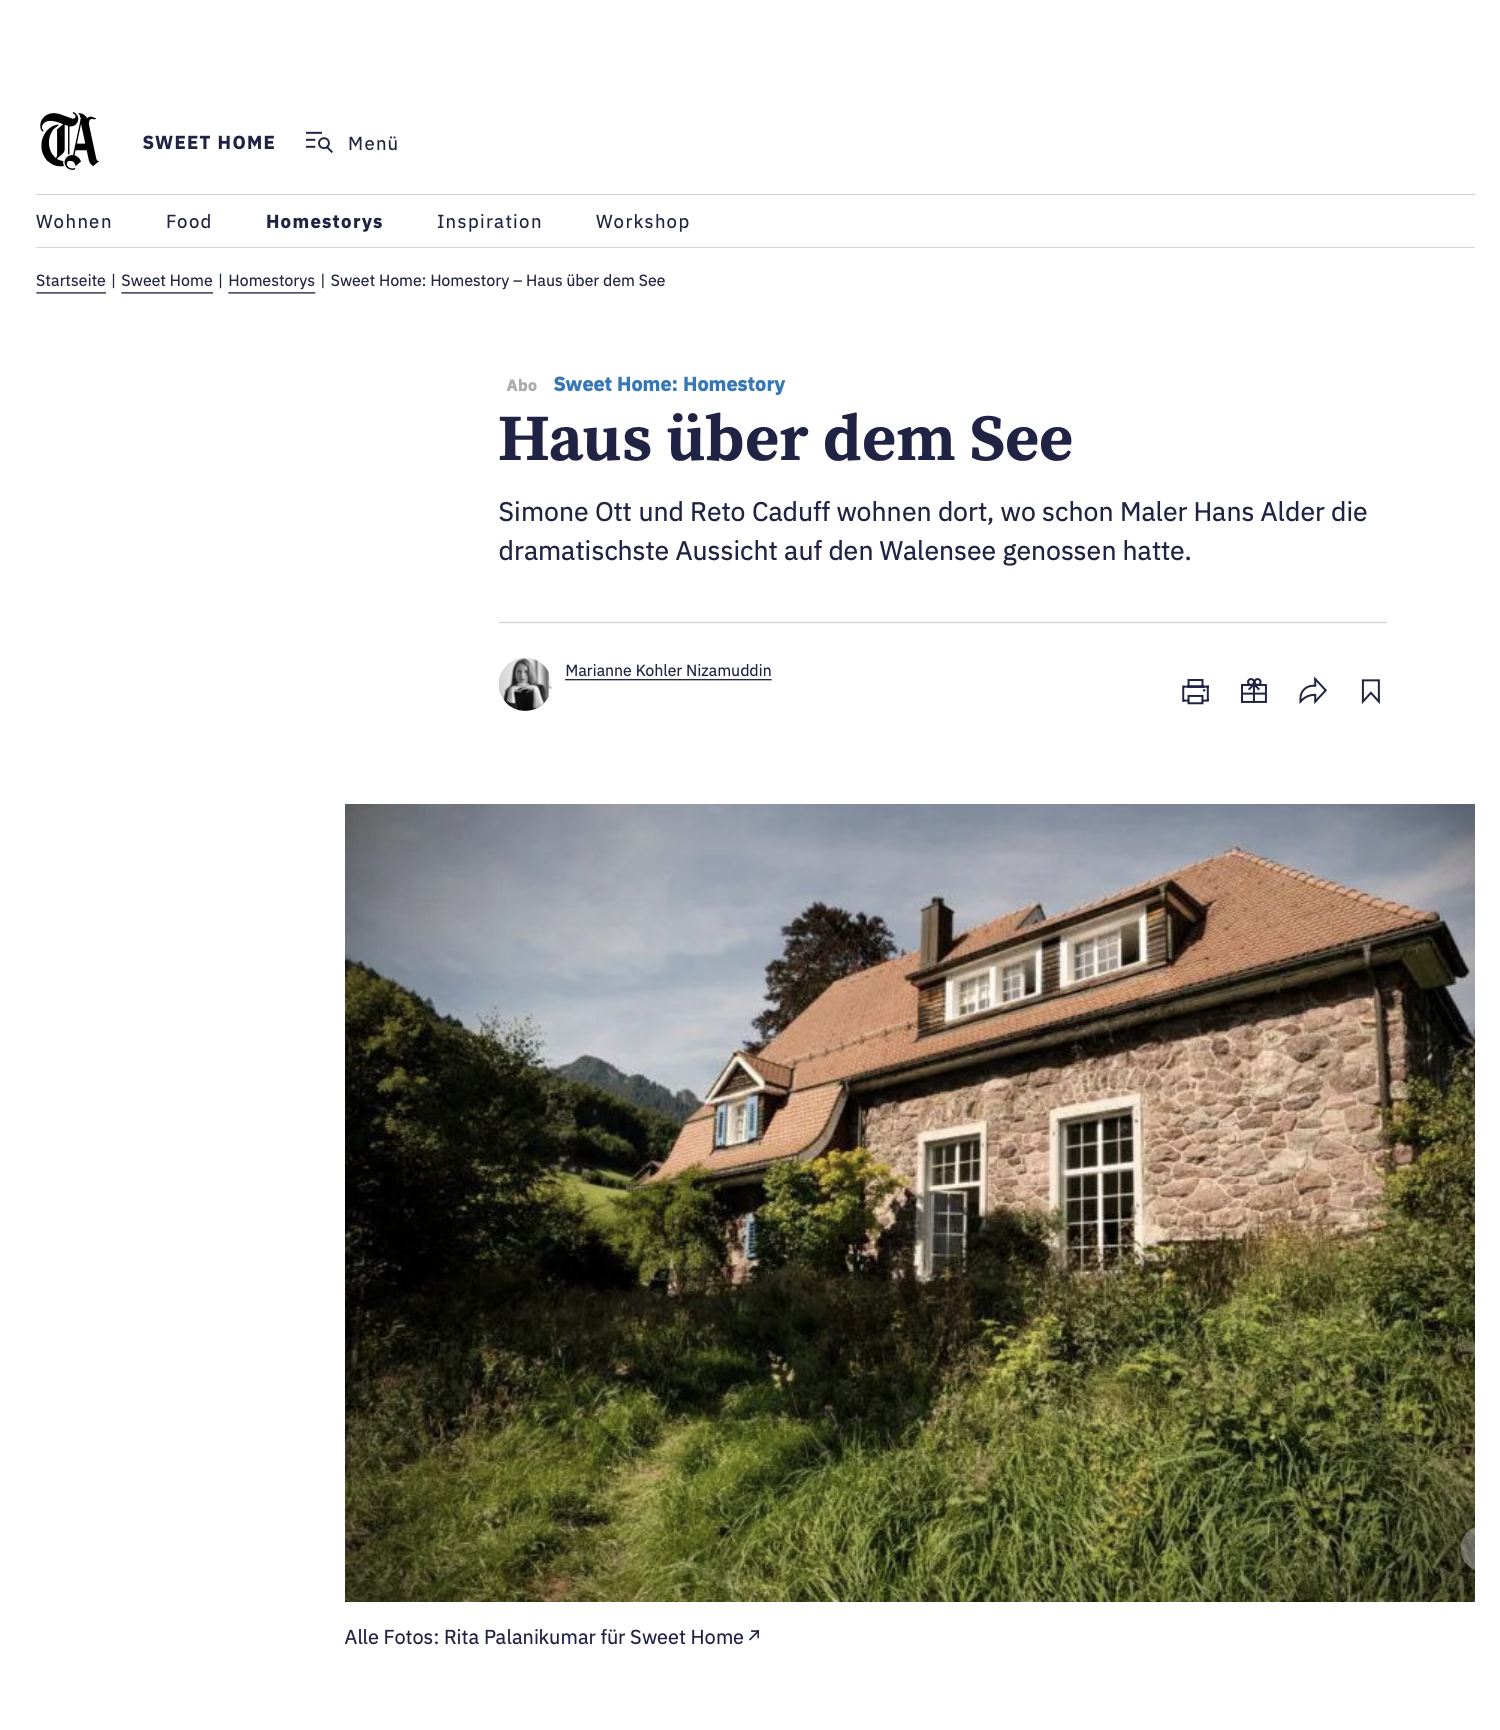
Task: Open the Wohnen section
Action: 74,222
